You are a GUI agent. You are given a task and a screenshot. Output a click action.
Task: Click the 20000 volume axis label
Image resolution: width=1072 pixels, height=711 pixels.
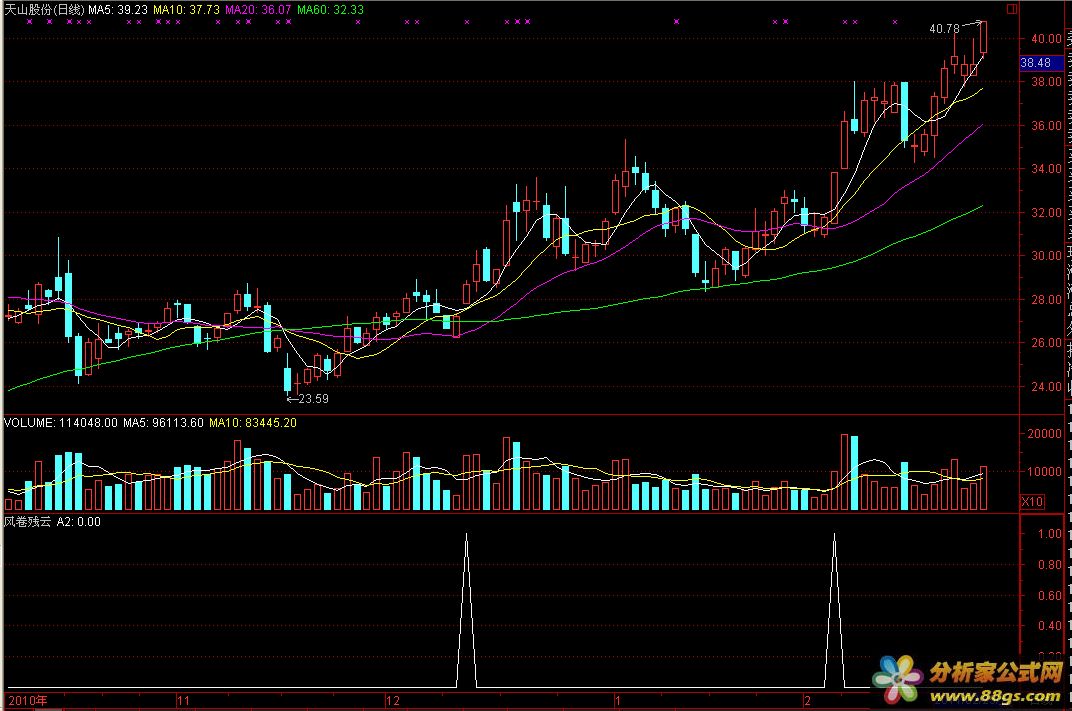[1045, 433]
